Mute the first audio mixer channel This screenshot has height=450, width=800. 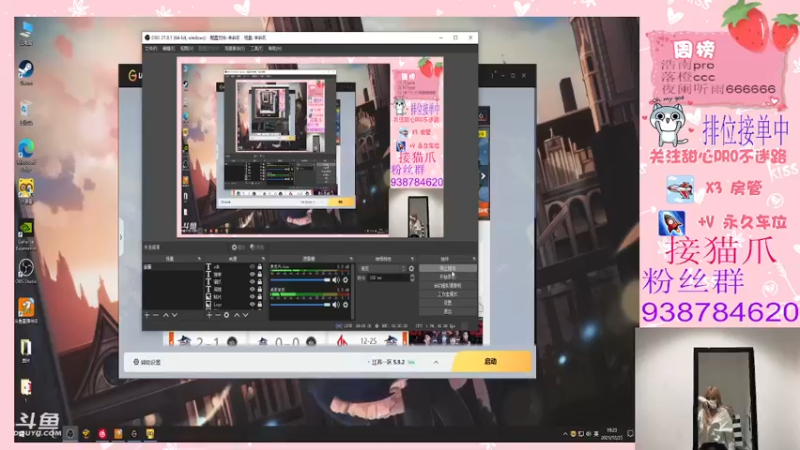click(x=336, y=280)
